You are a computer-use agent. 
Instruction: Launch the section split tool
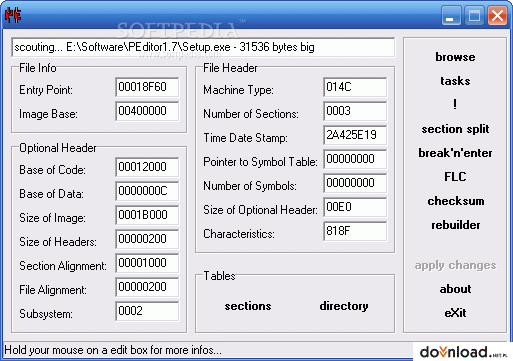(455, 129)
